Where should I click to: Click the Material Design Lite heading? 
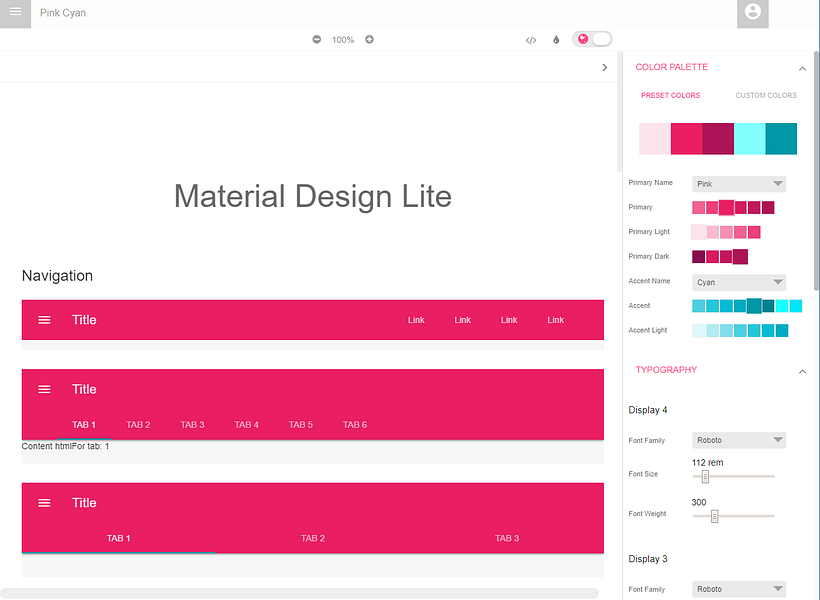(313, 196)
